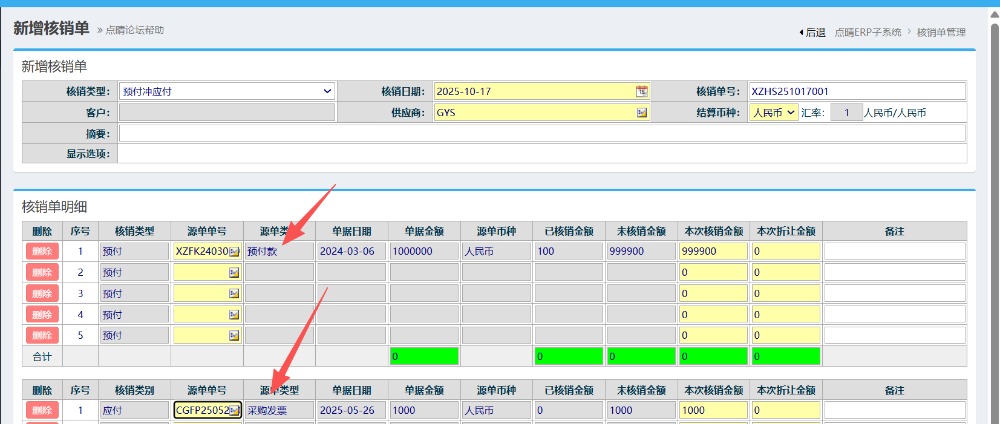Click the 摘要 summary input field
Viewport: 1000px width, 424px height.
coord(542,133)
